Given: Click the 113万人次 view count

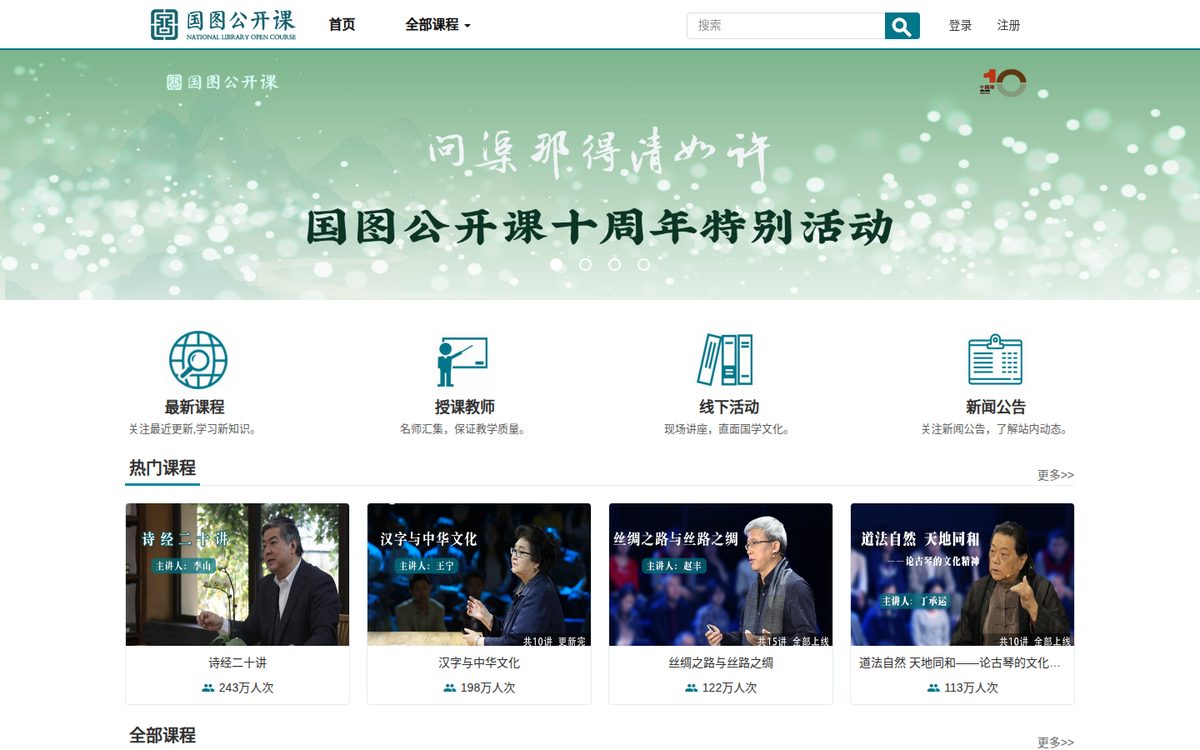Looking at the screenshot, I should pos(972,688).
